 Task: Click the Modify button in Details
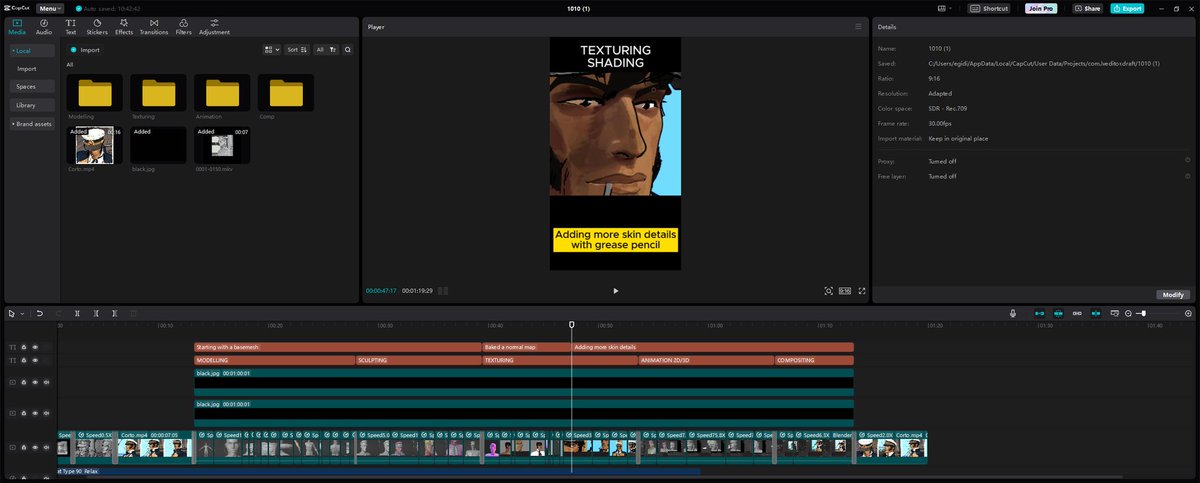click(1173, 295)
